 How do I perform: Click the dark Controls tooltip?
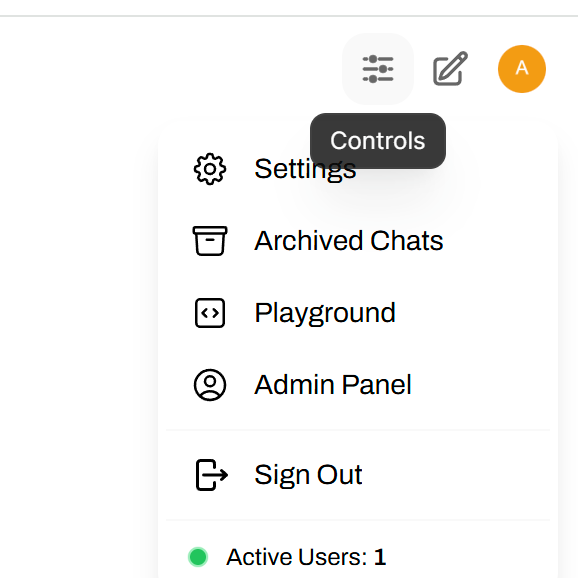378,141
